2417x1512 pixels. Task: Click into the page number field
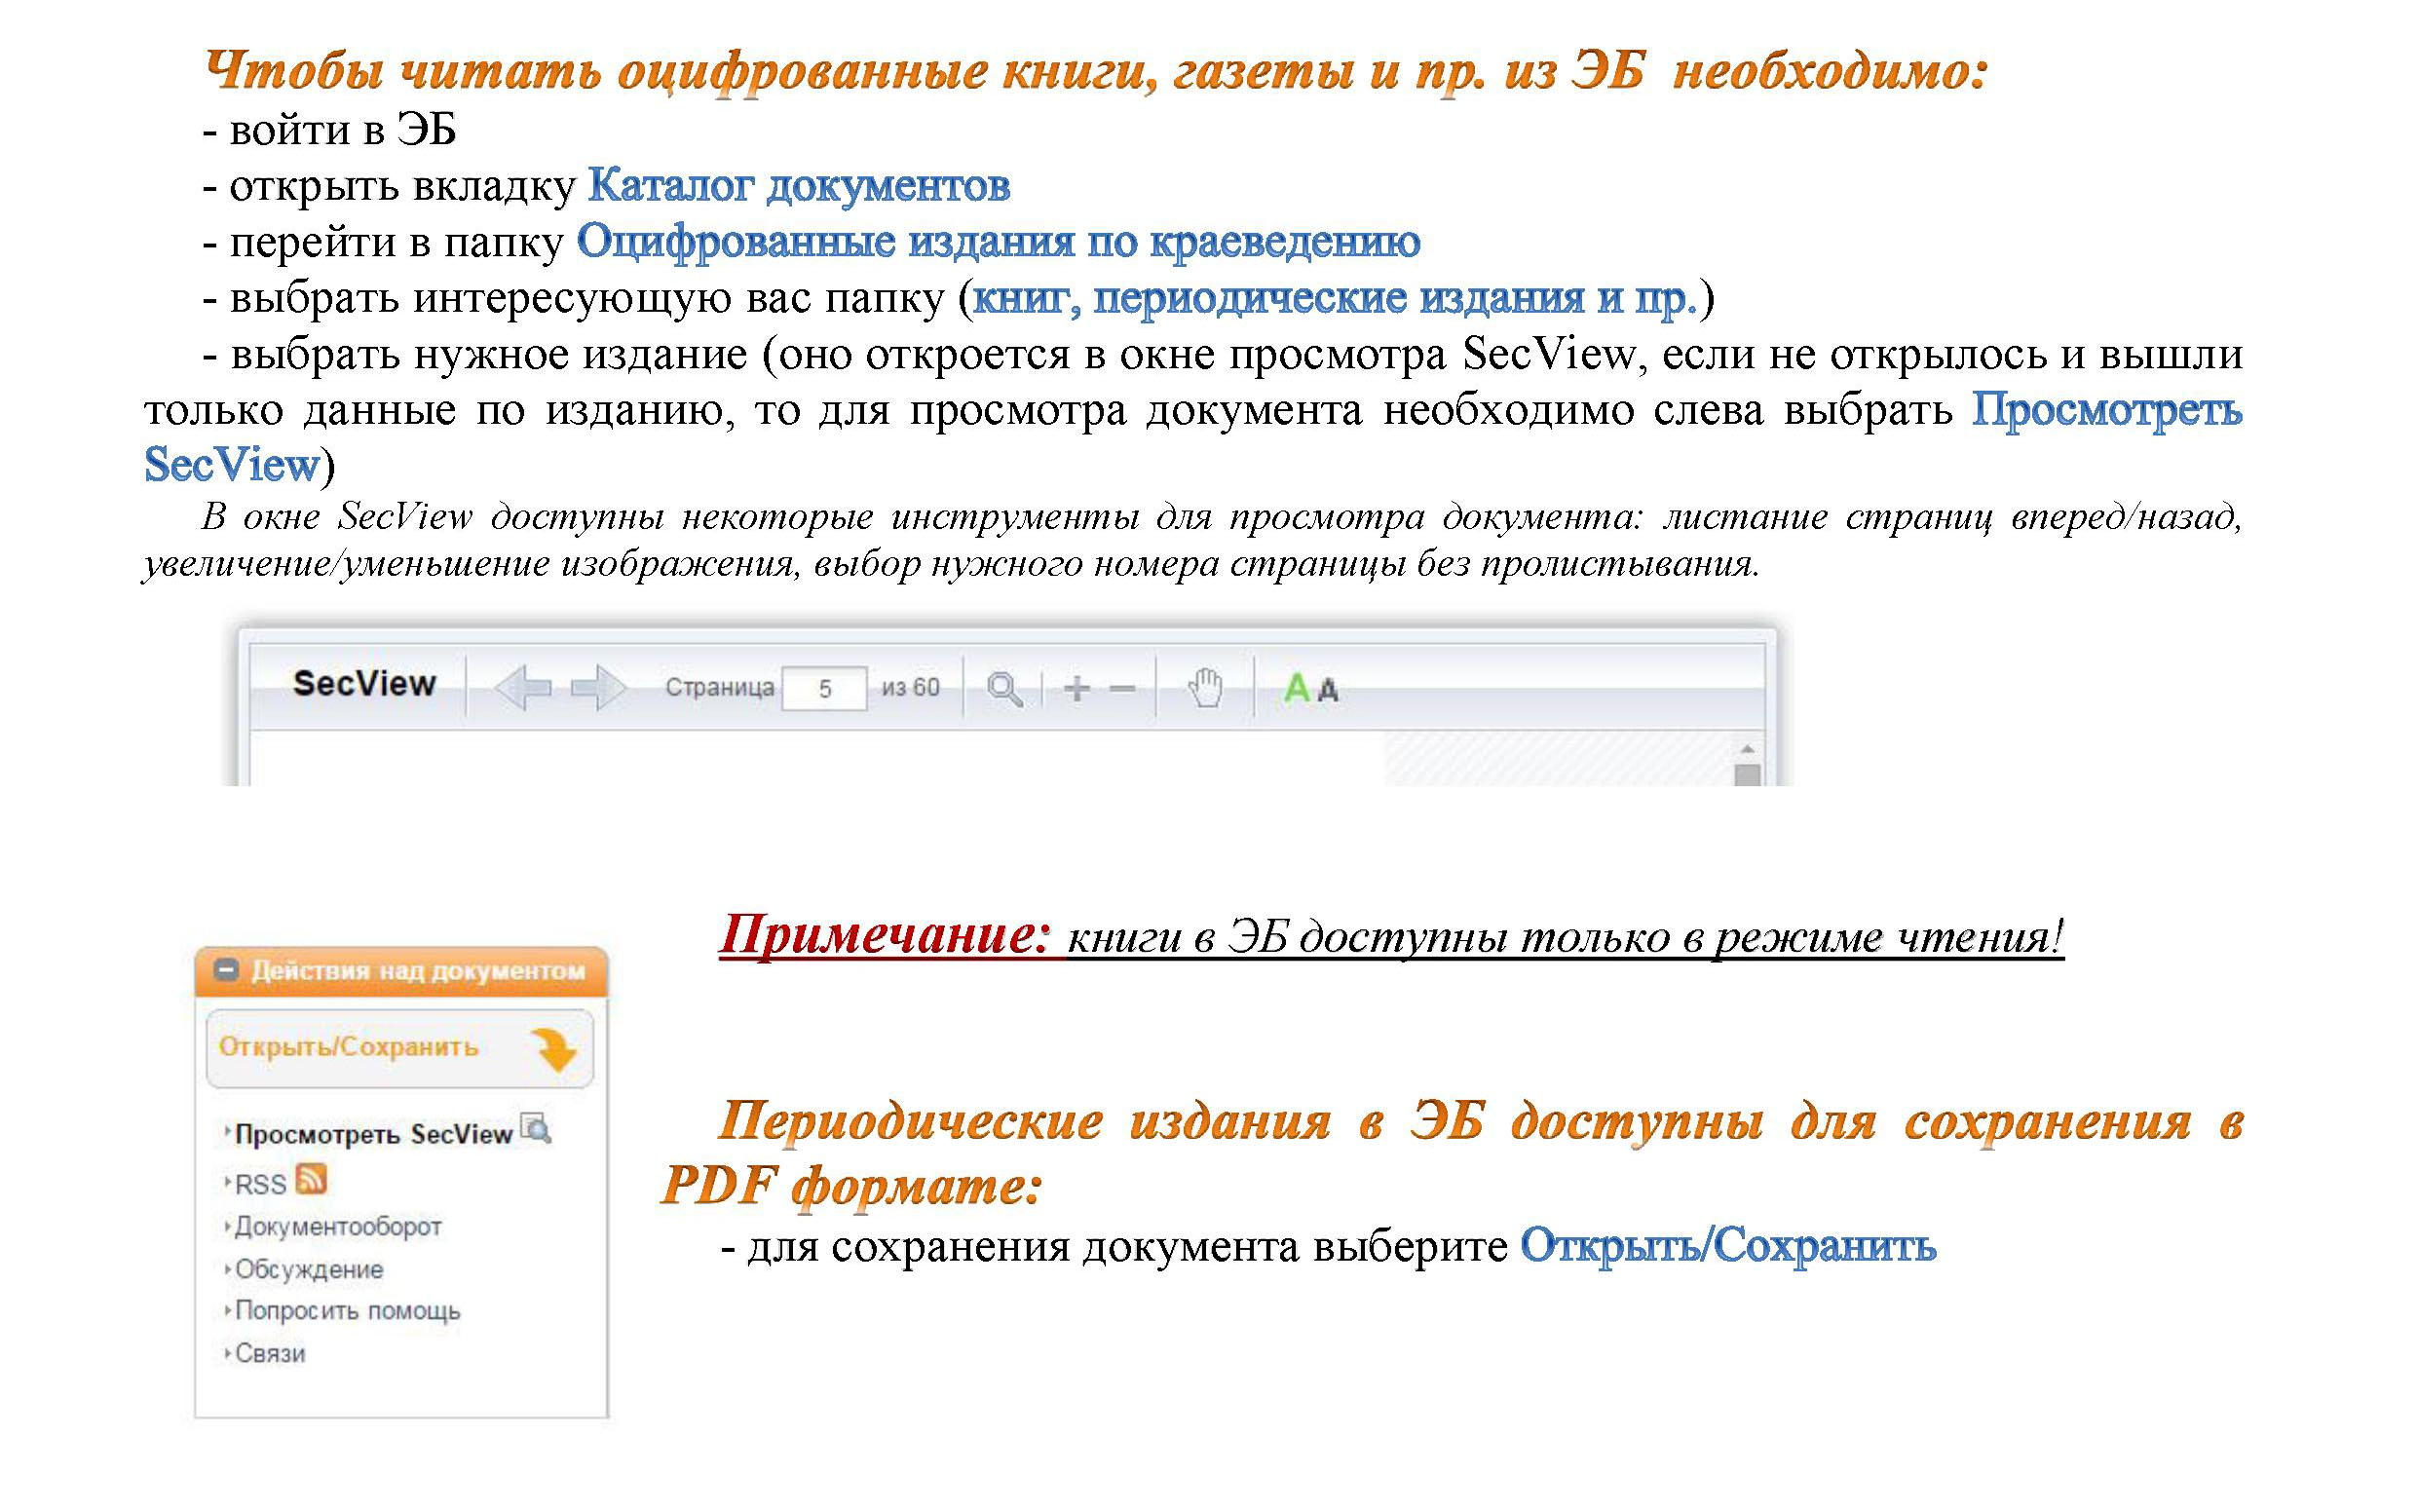(824, 688)
